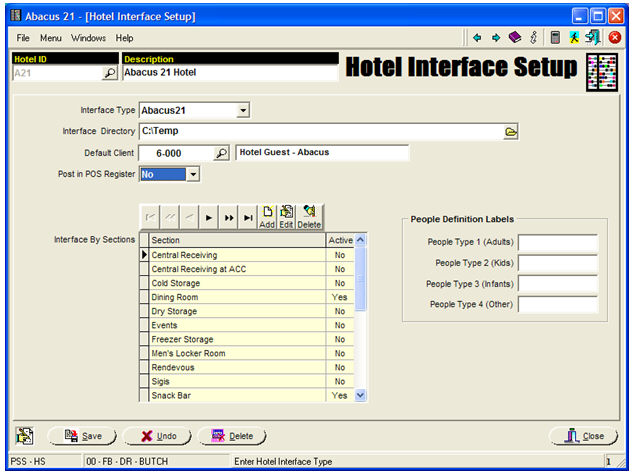The height and width of the screenshot is (474, 633).
Task: Open Default Client lookup magnifier
Action: (221, 153)
